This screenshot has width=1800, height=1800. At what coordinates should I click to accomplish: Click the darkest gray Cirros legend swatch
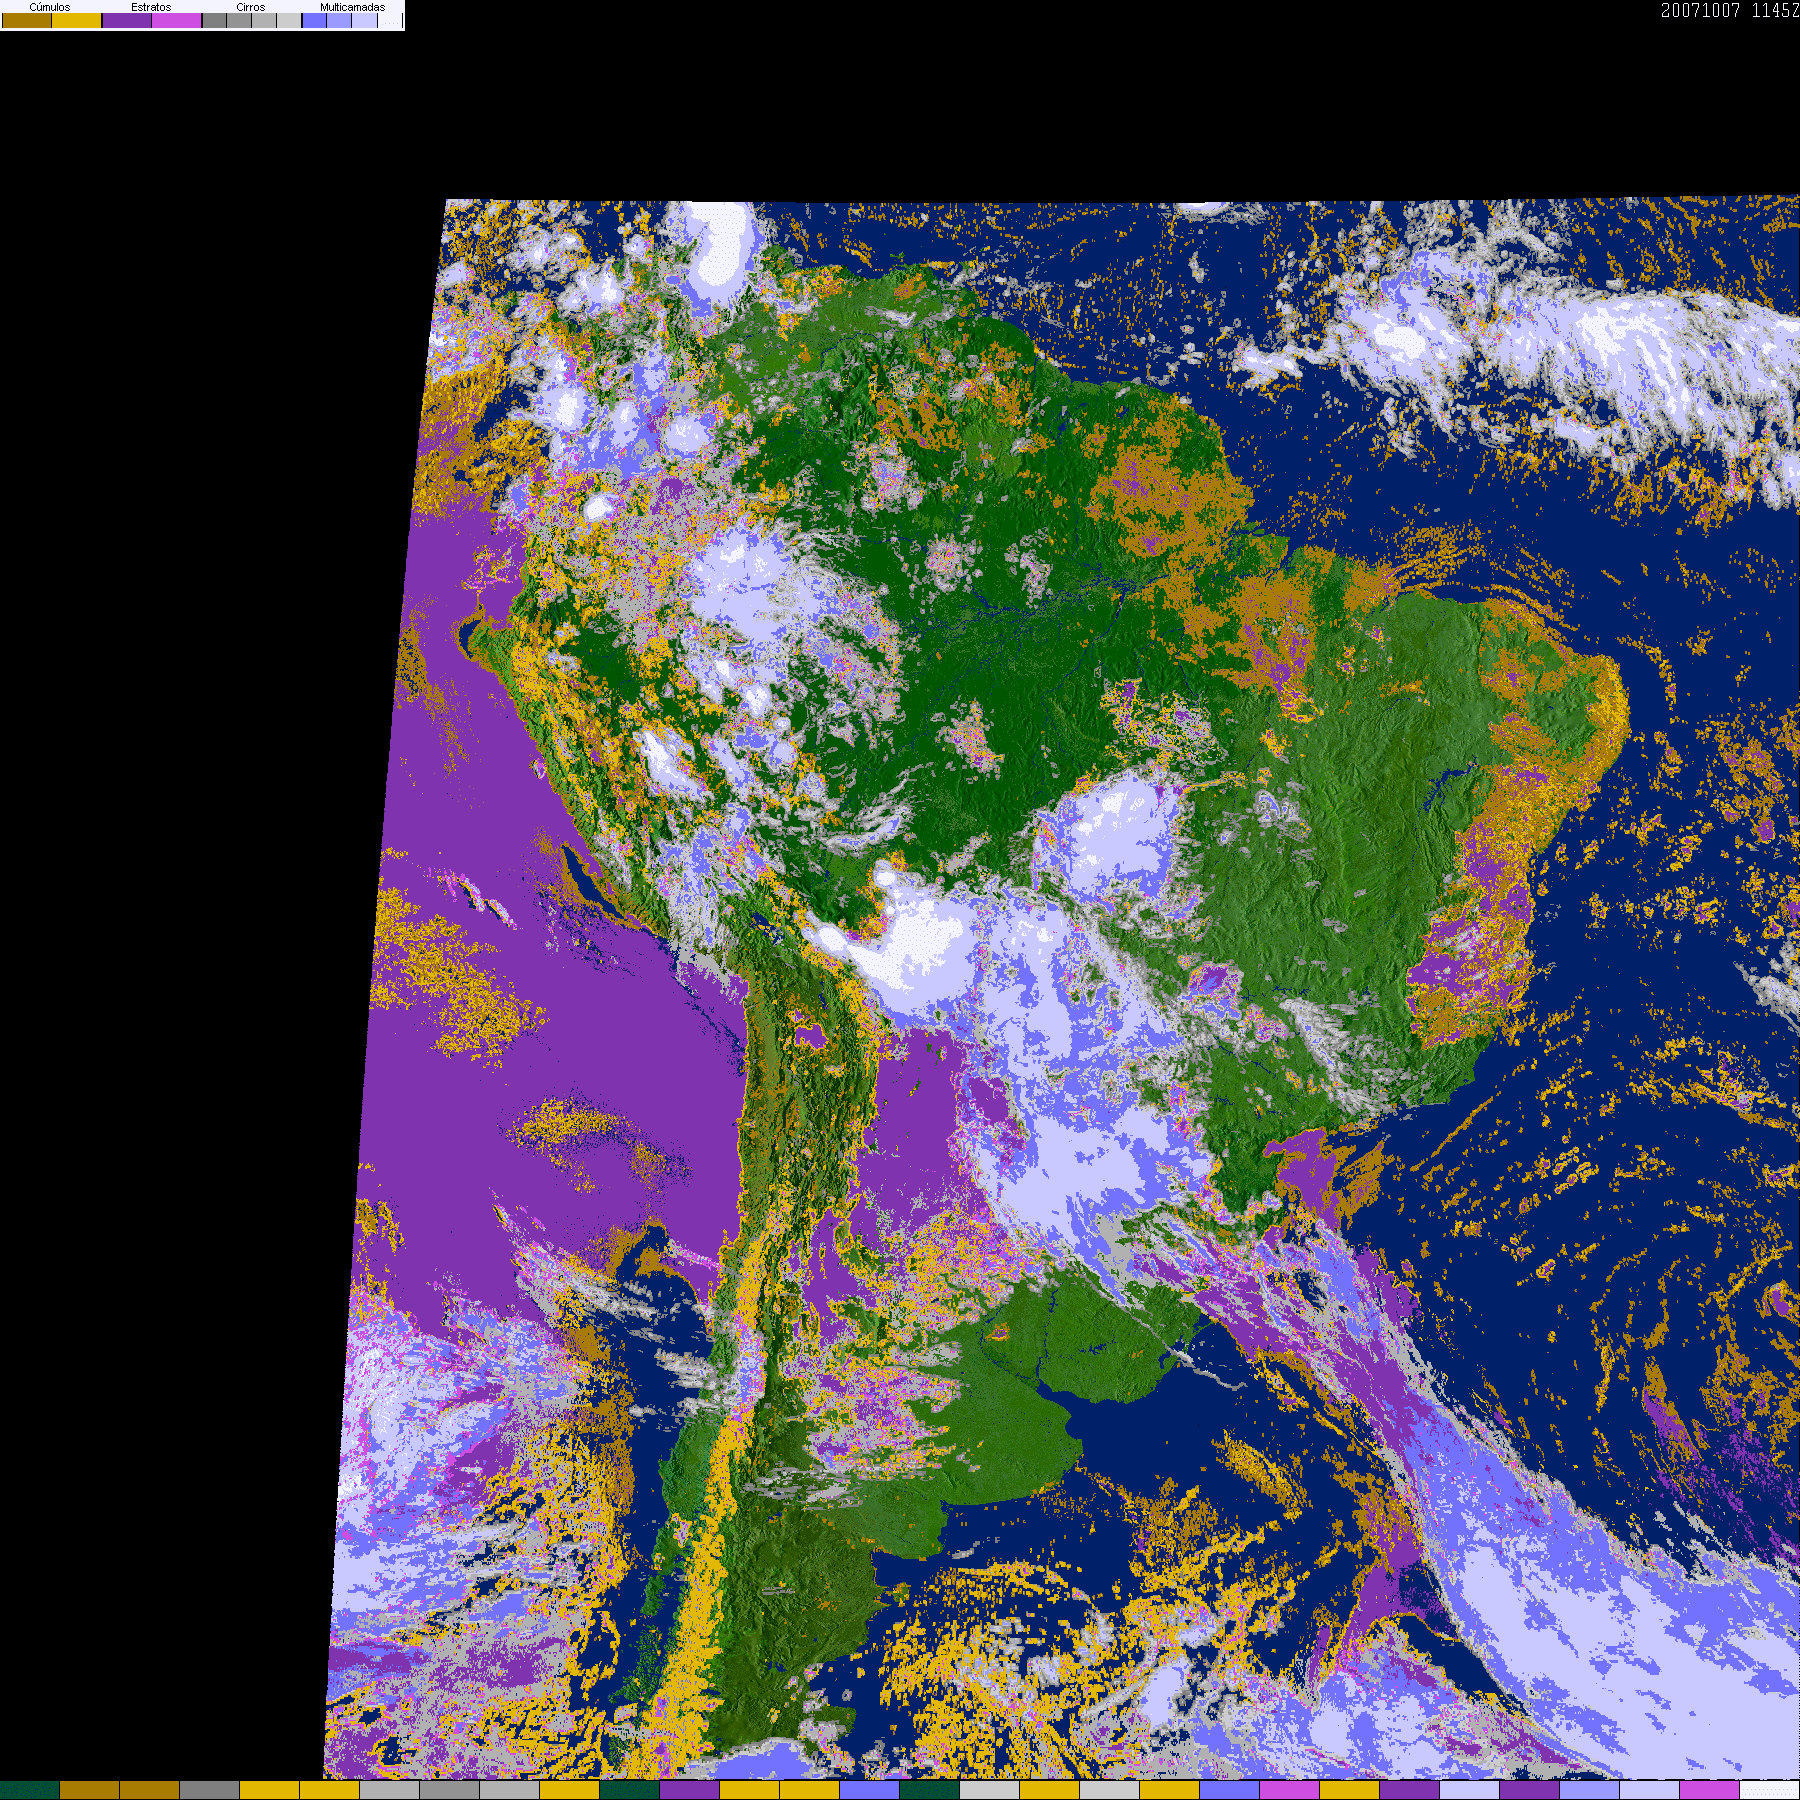tap(214, 21)
